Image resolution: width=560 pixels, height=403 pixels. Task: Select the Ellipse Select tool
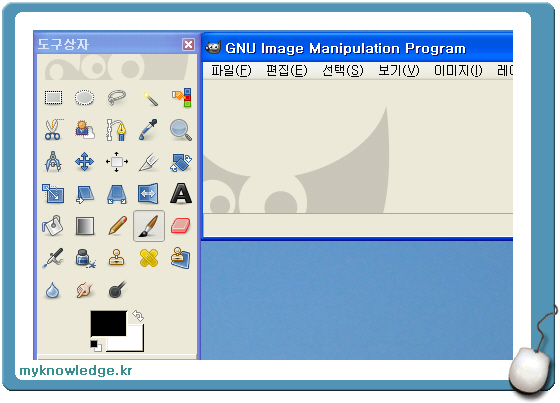85,98
